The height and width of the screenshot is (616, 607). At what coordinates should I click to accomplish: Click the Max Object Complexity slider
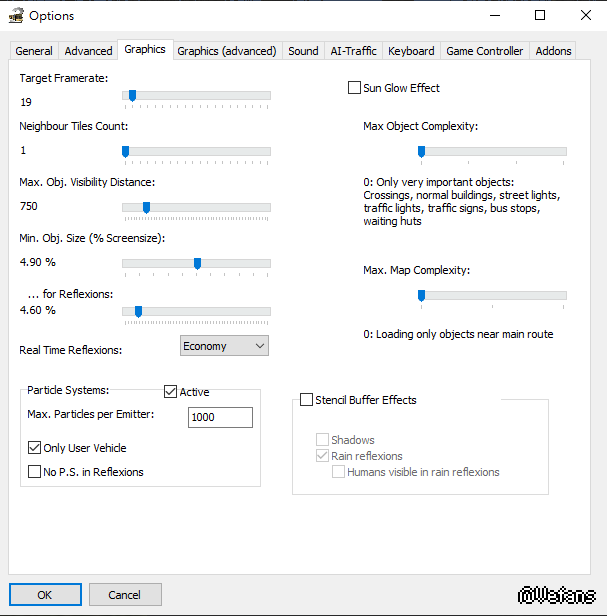(493, 152)
